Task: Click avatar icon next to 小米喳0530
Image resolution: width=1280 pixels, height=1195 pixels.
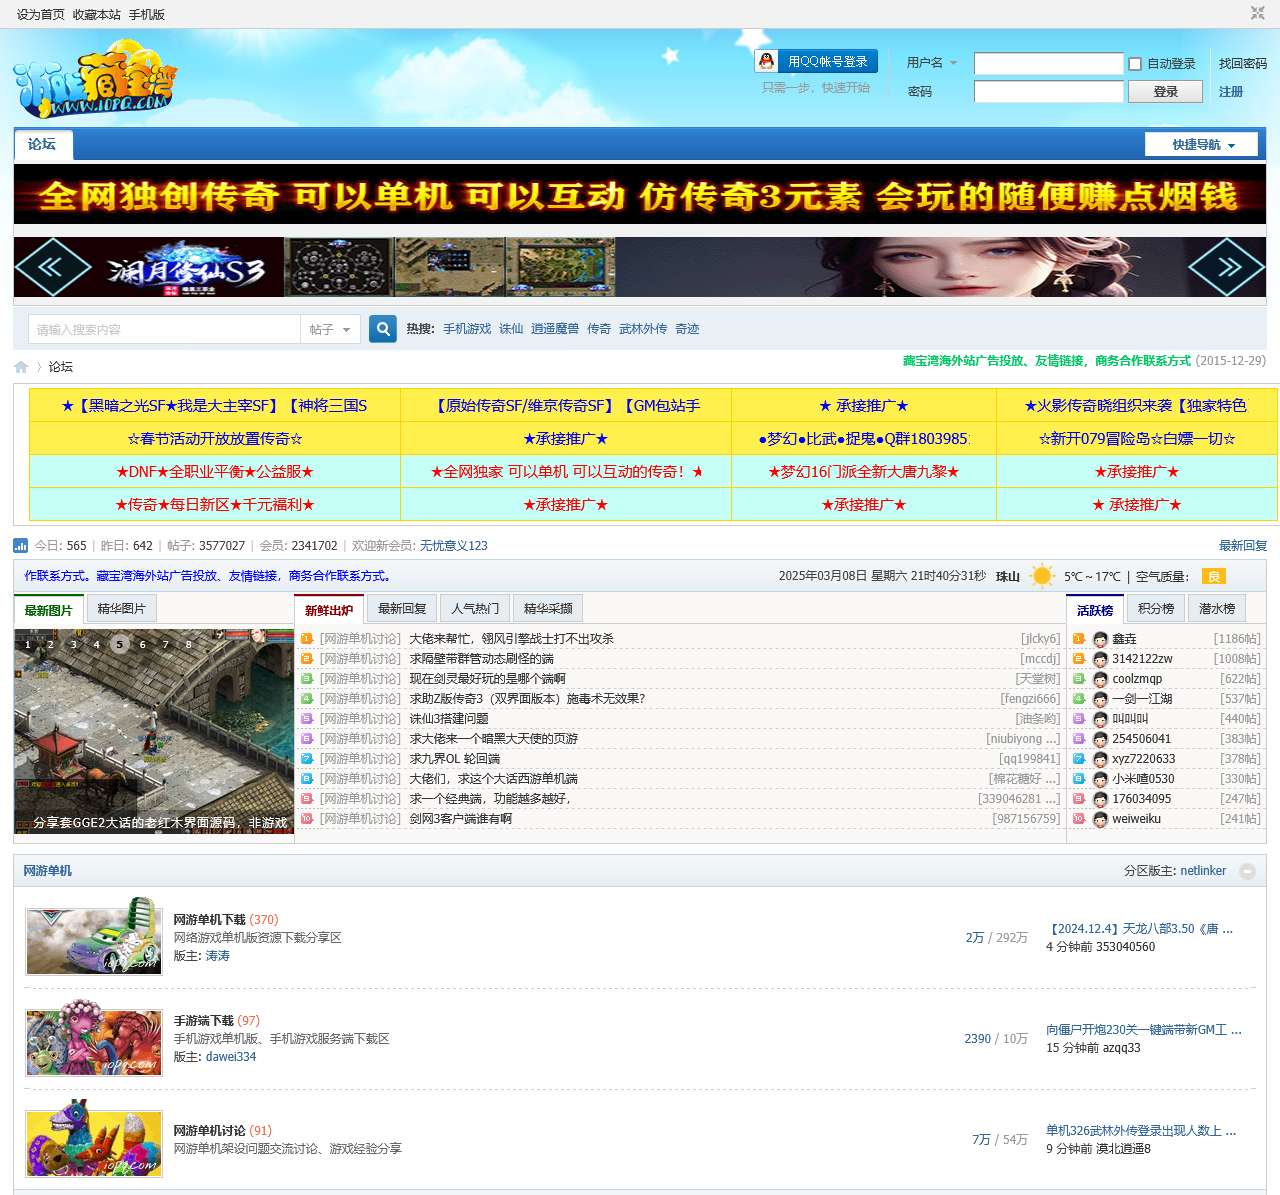Action: [1100, 779]
